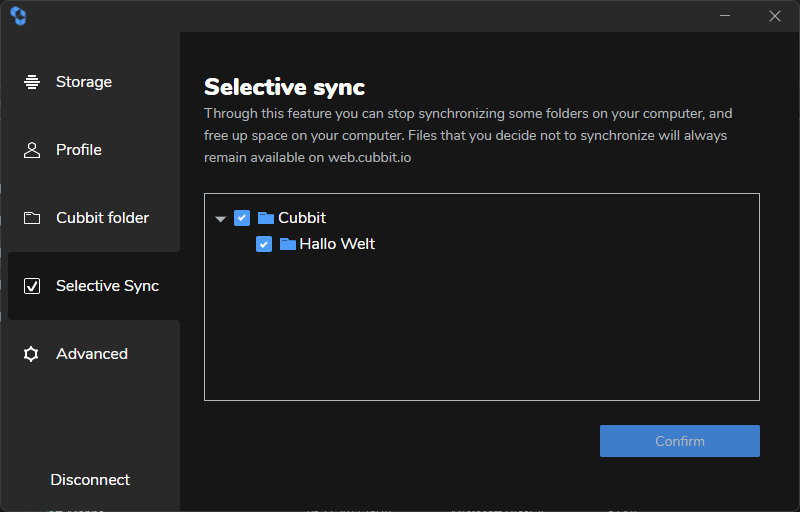800x512 pixels.
Task: Select the Selective Sync tab label
Action: coord(107,286)
